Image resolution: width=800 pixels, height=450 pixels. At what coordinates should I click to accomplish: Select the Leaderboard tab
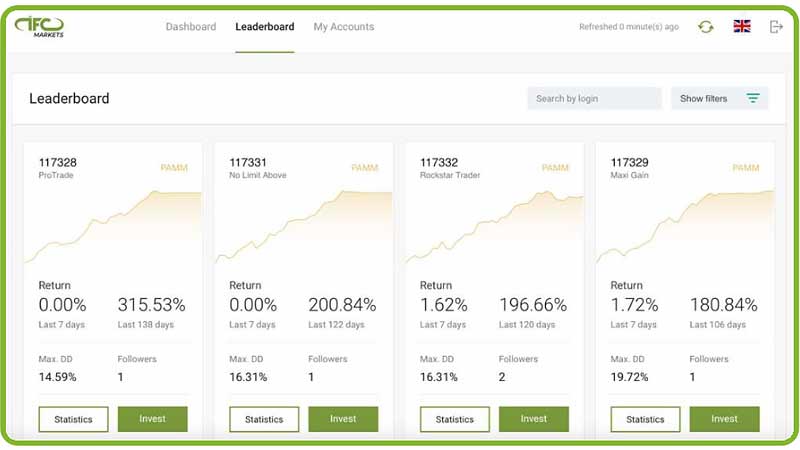(x=264, y=27)
